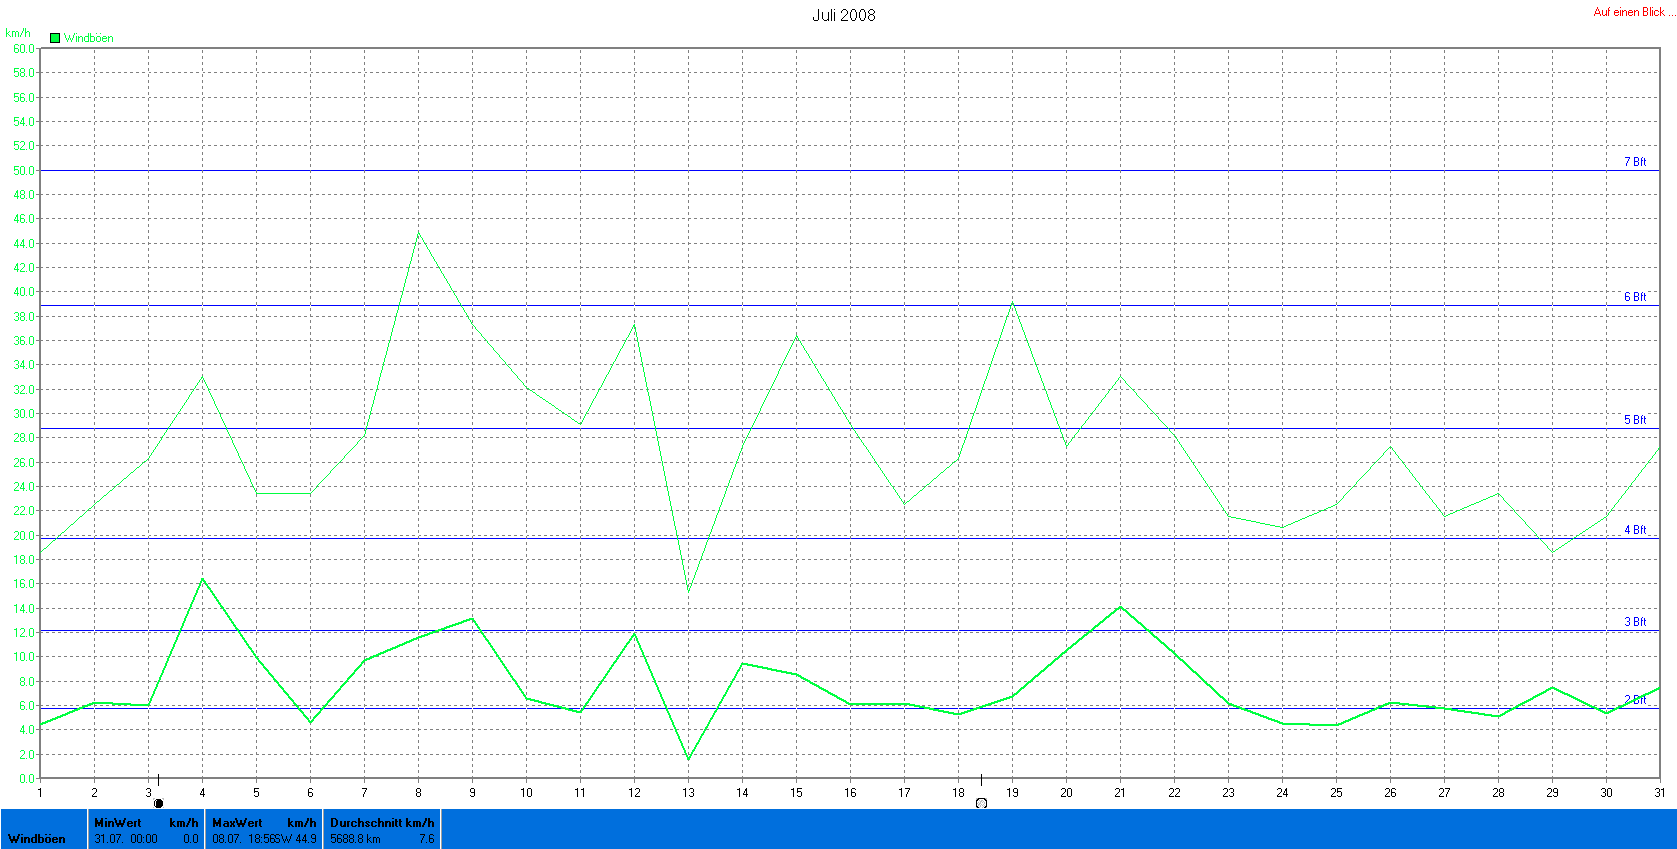Screen dimensions: 1677x849
Task: Click day '12' on the x-axis
Action: [x=634, y=793]
